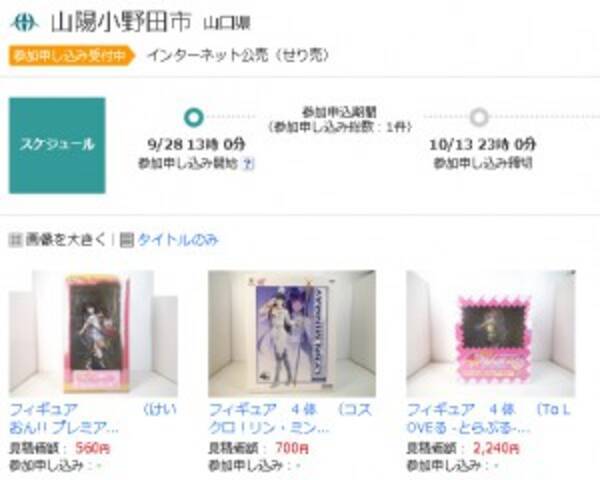Image resolution: width=600 pixels, height=480 pixels.
Task: Open the けいおん!! プレミア figure listing link
Action: pyautogui.click(x=93, y=418)
